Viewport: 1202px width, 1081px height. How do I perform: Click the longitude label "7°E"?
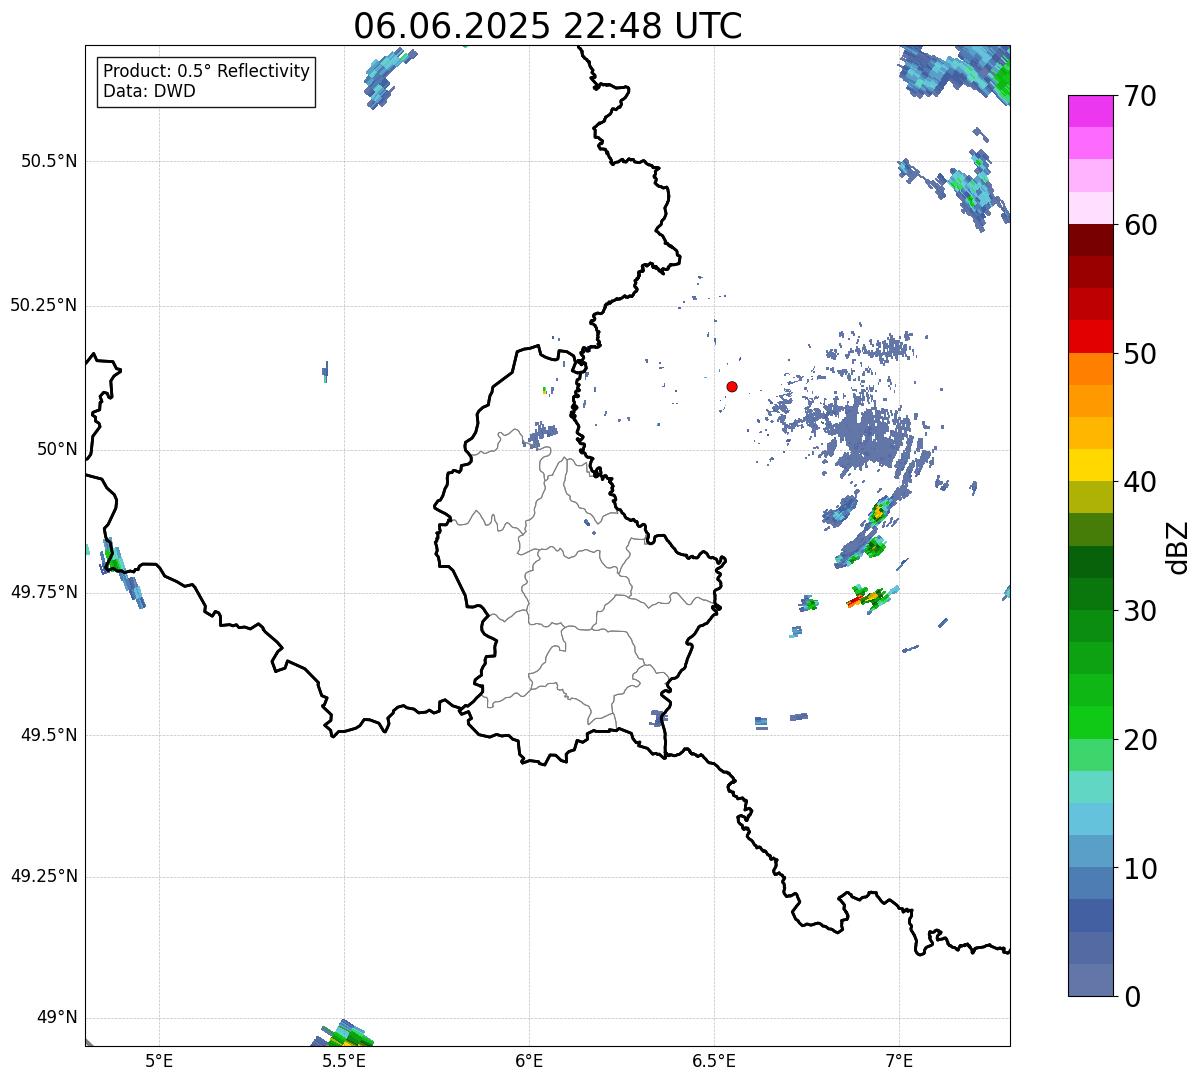tap(899, 1061)
